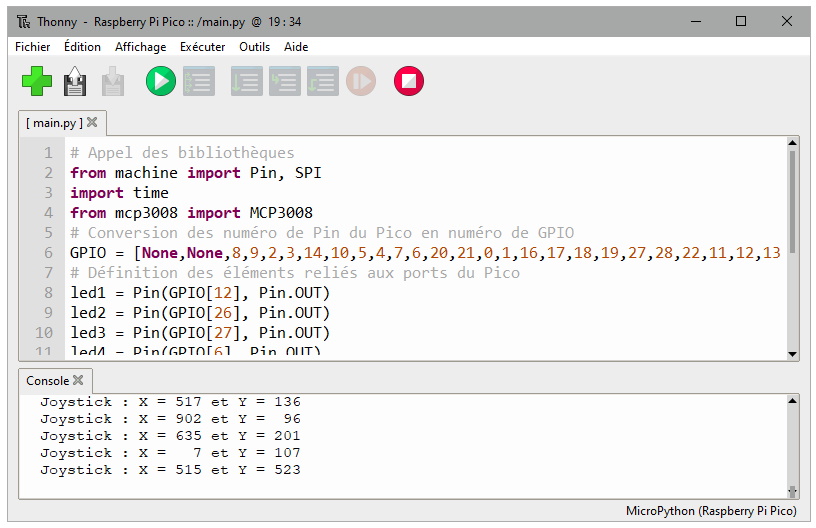Close the Console panel tab

tap(78, 380)
